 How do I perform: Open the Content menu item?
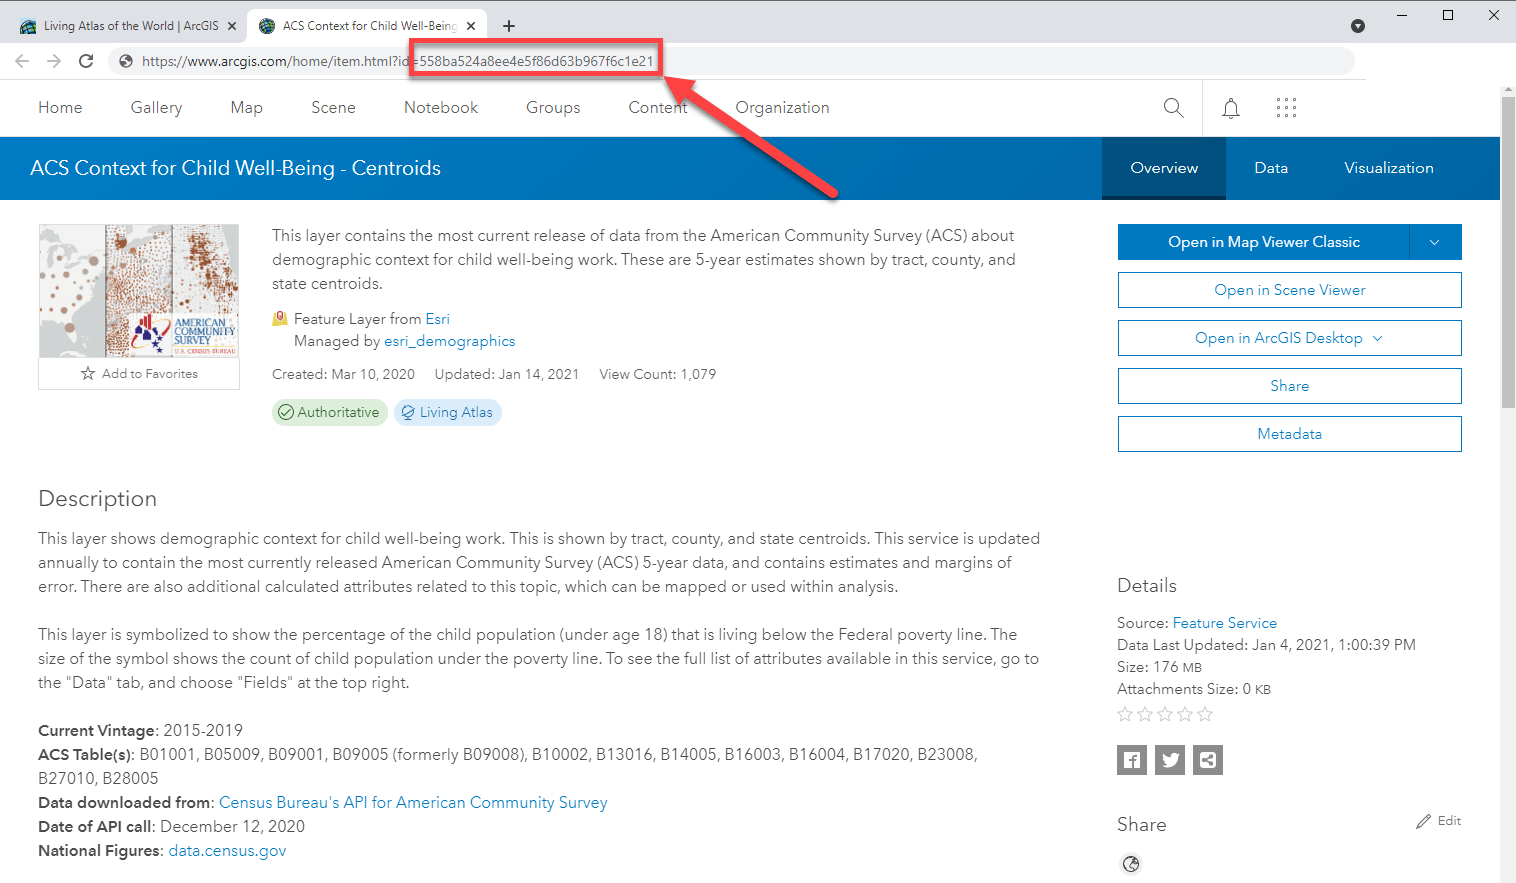[658, 108]
